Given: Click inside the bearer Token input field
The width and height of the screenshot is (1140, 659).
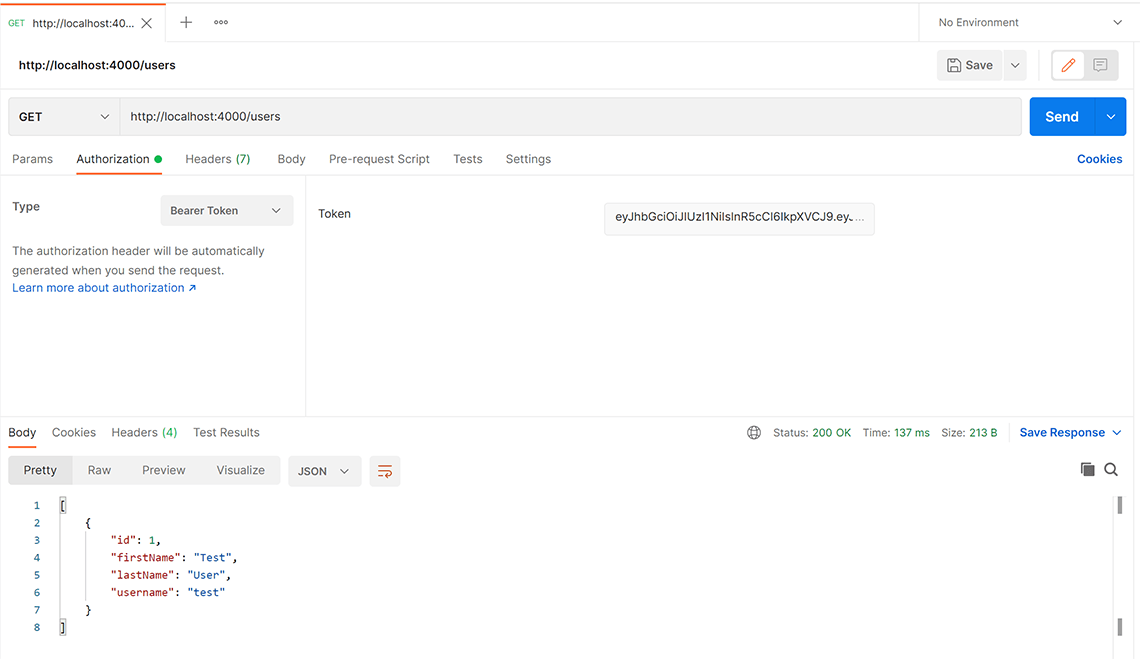Looking at the screenshot, I should 739,218.
